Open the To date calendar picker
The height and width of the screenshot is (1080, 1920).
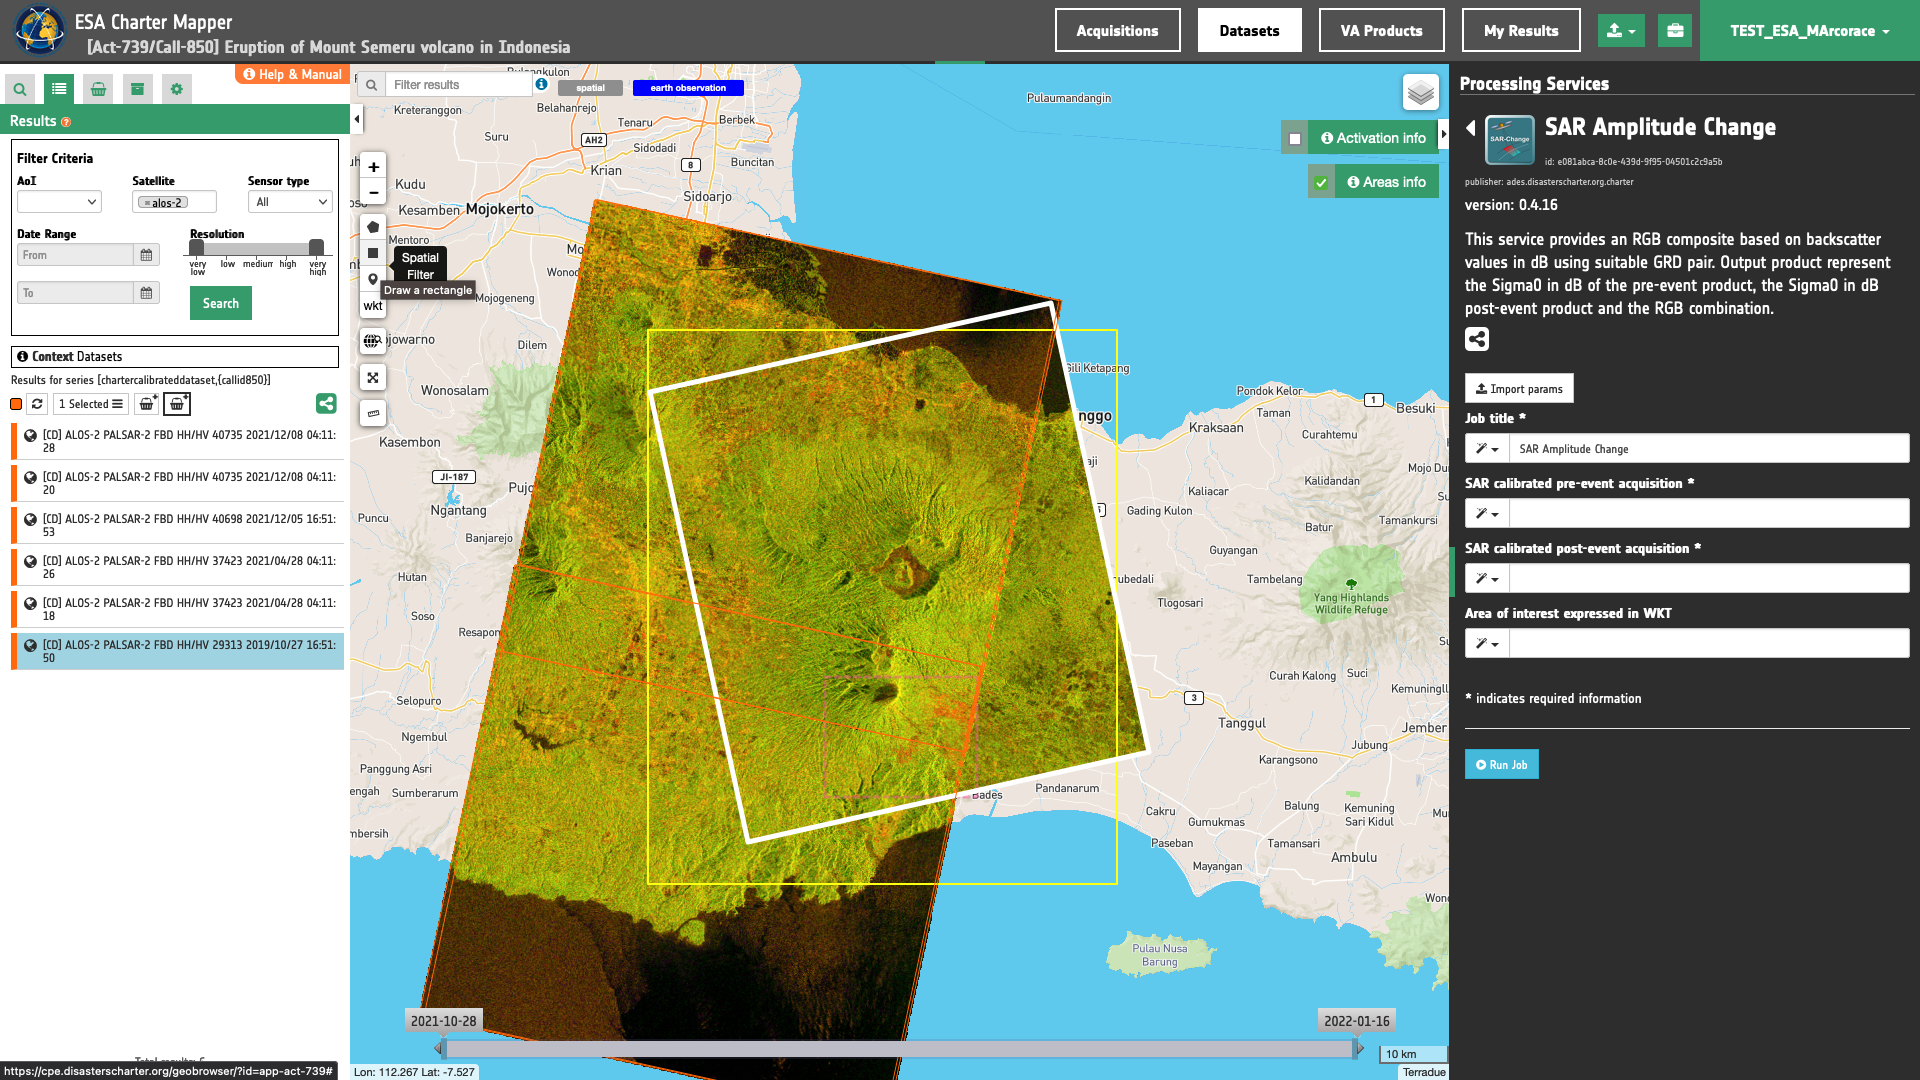pos(146,293)
